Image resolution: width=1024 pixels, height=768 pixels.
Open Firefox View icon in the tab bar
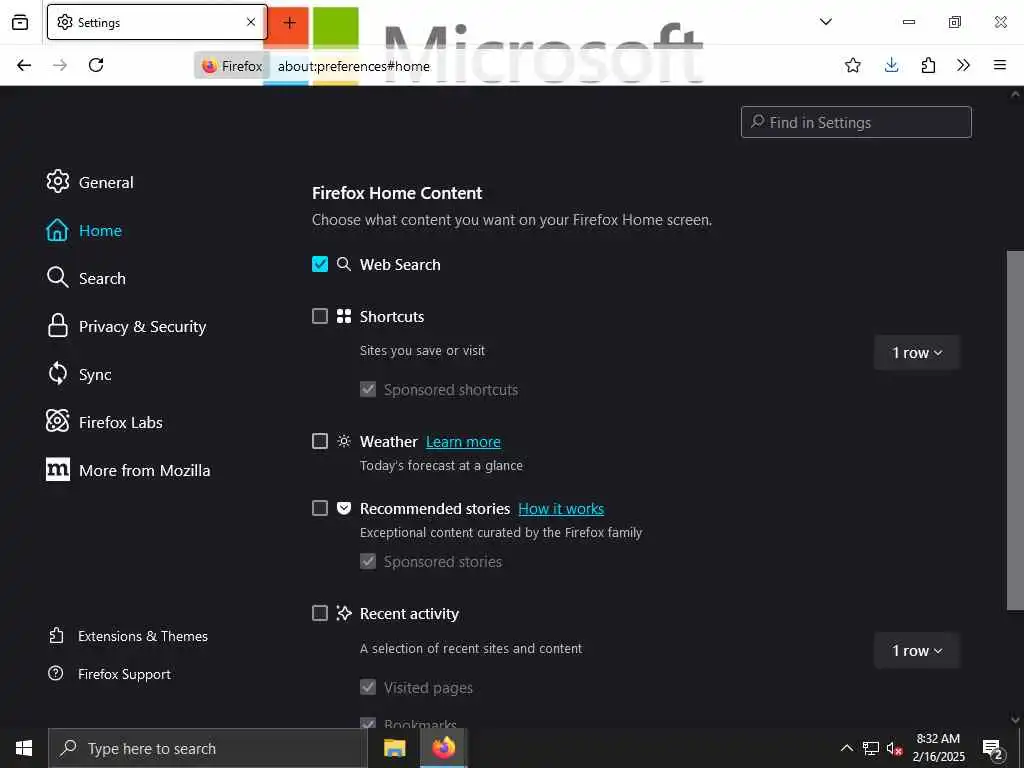[20, 22]
